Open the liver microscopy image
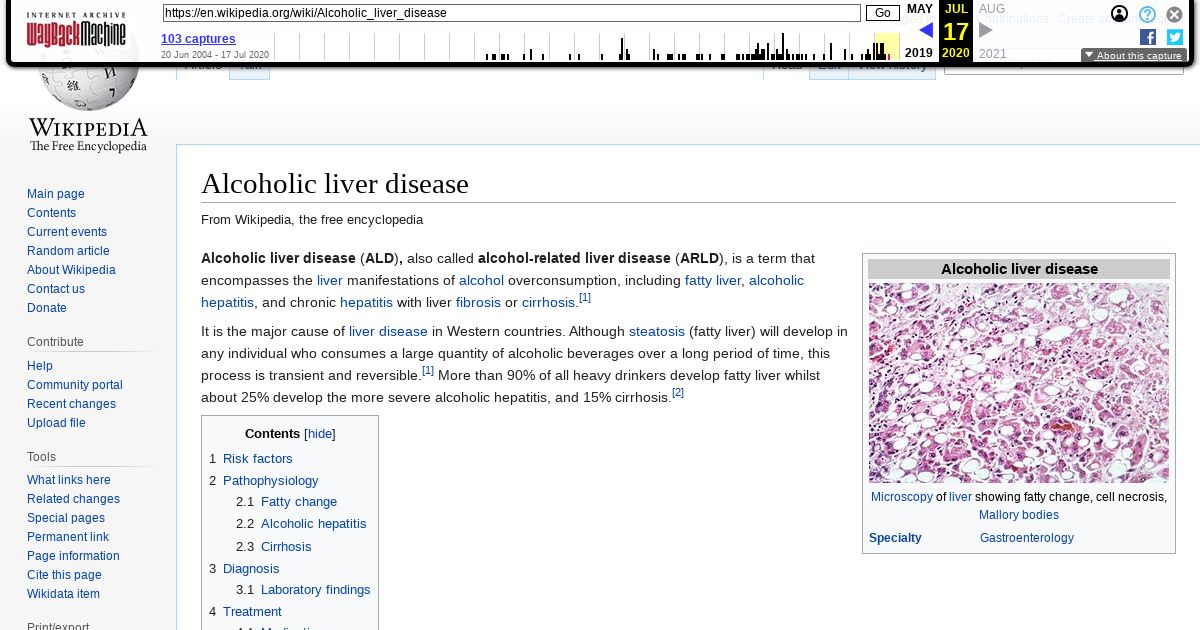 click(1019, 383)
